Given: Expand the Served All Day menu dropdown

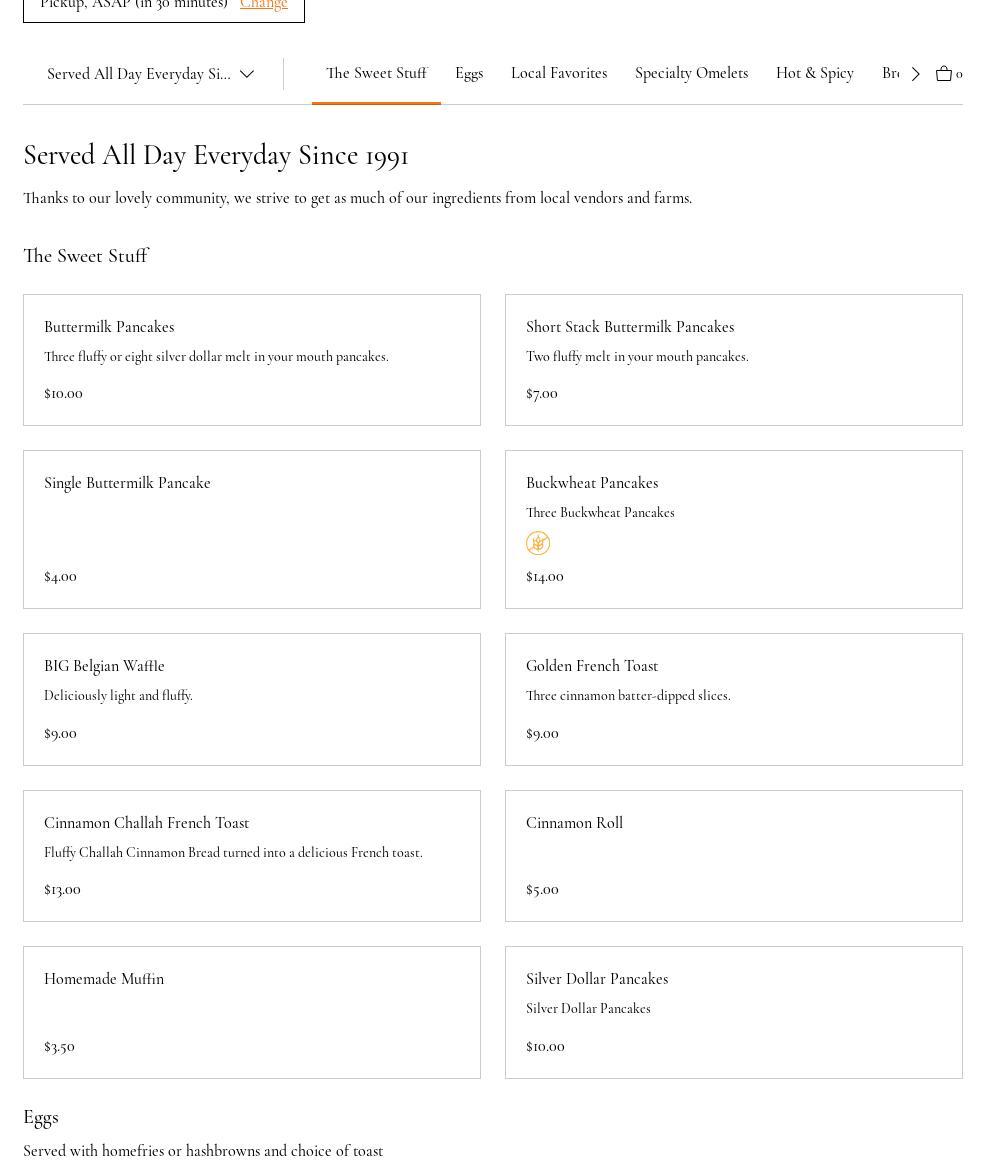Looking at the screenshot, I should [x=150, y=74].
